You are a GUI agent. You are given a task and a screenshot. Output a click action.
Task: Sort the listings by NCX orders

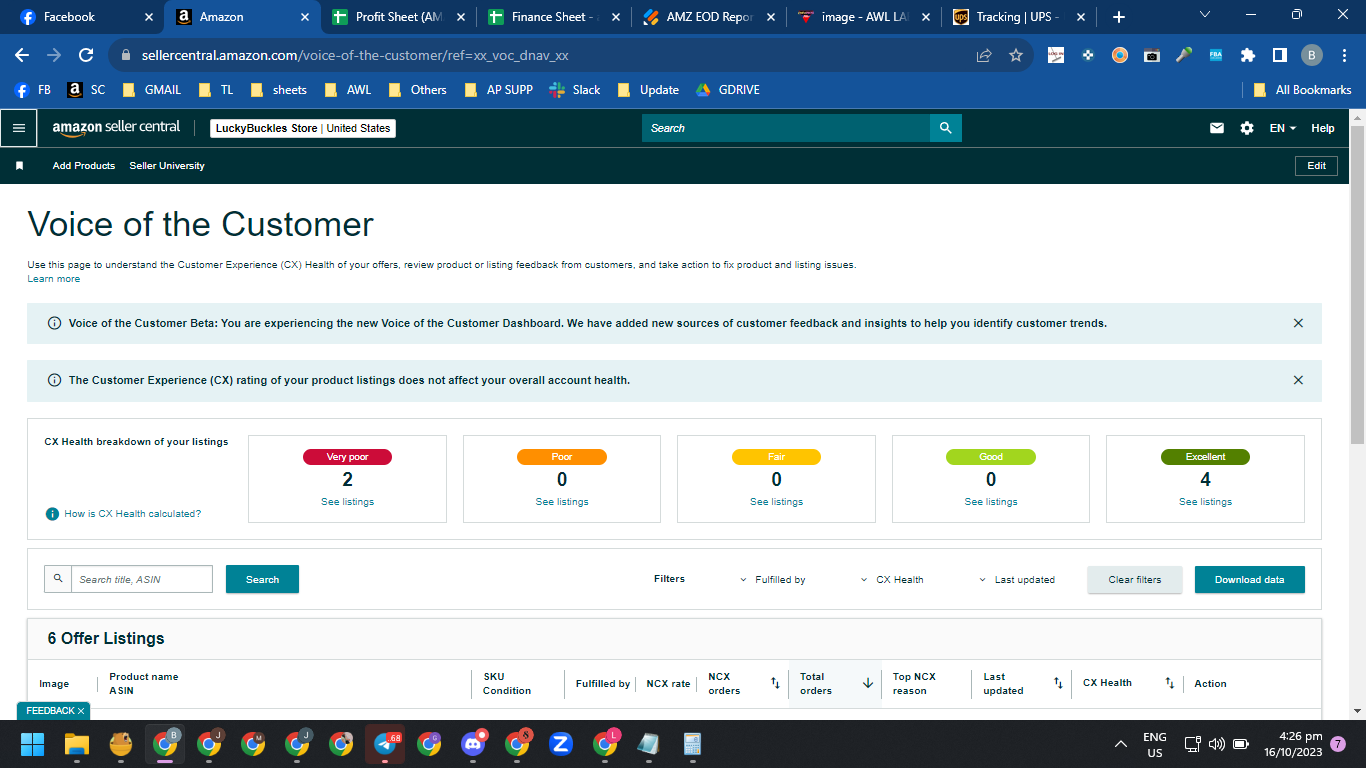[x=775, y=683]
